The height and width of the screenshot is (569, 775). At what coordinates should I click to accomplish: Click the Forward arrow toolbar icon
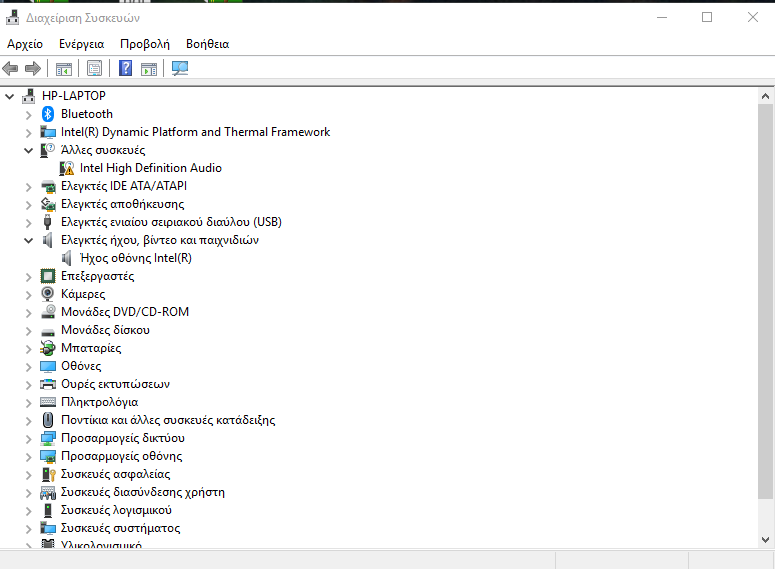(33, 68)
